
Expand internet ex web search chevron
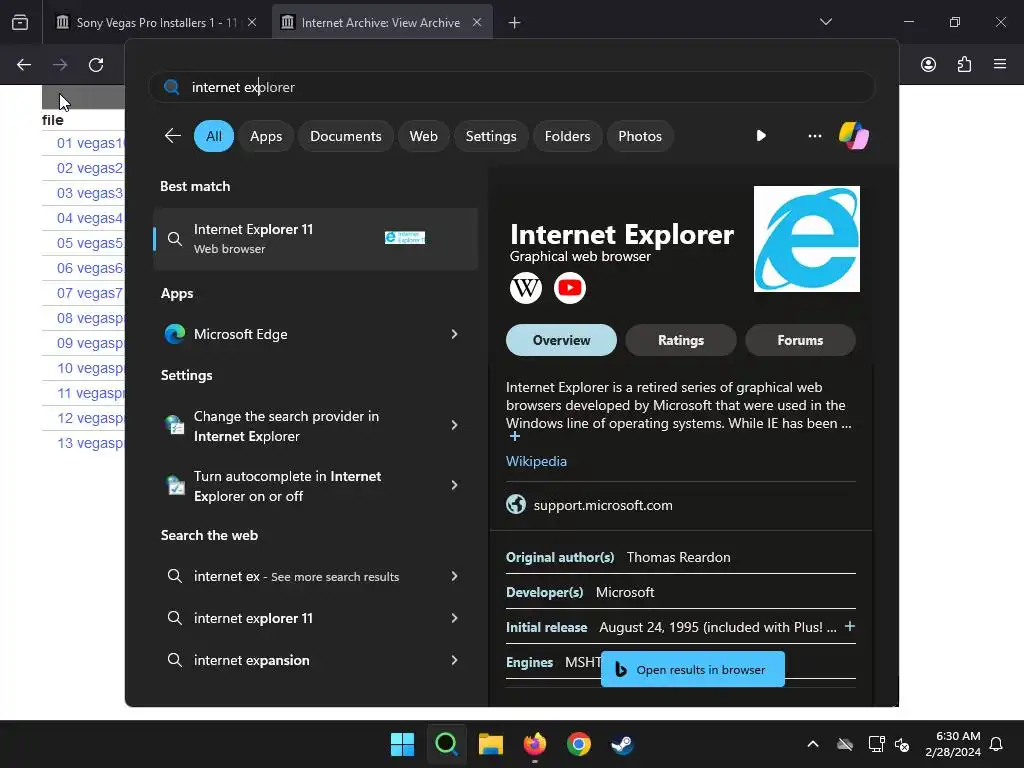(455, 576)
